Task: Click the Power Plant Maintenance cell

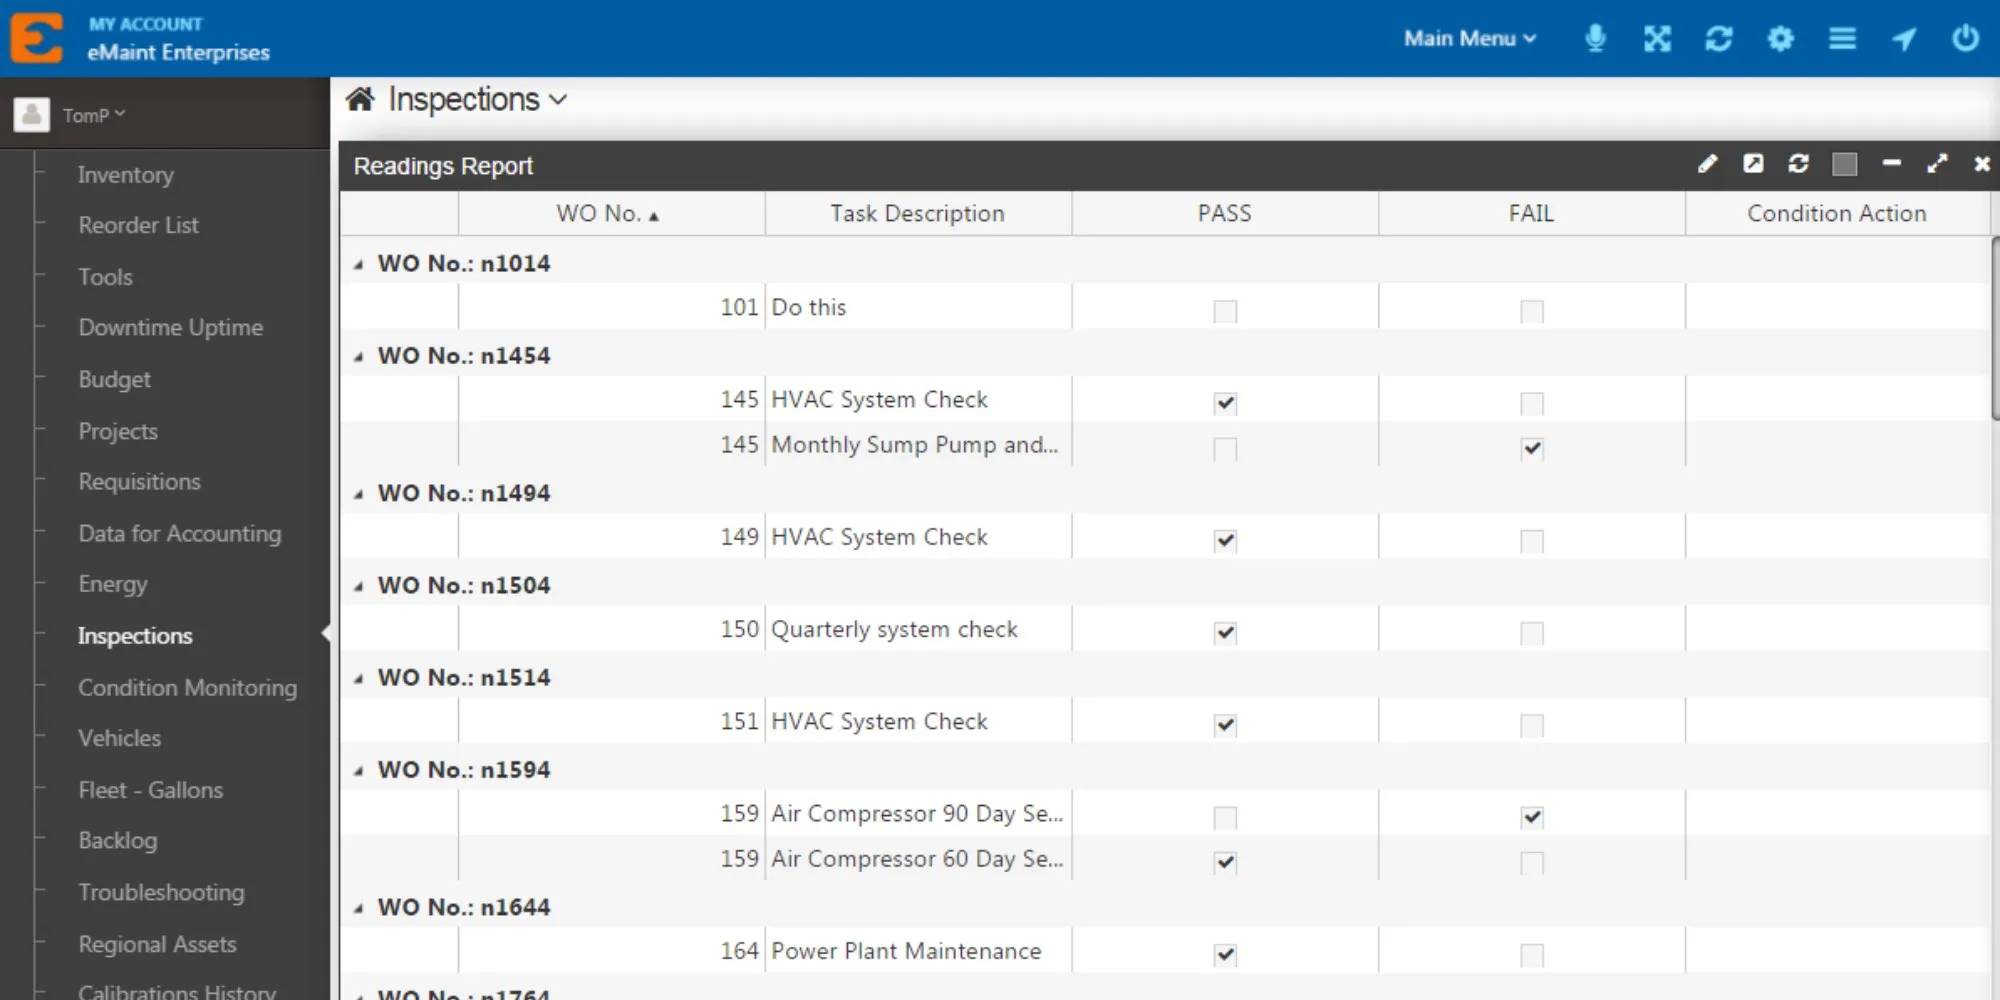Action: tap(918, 951)
